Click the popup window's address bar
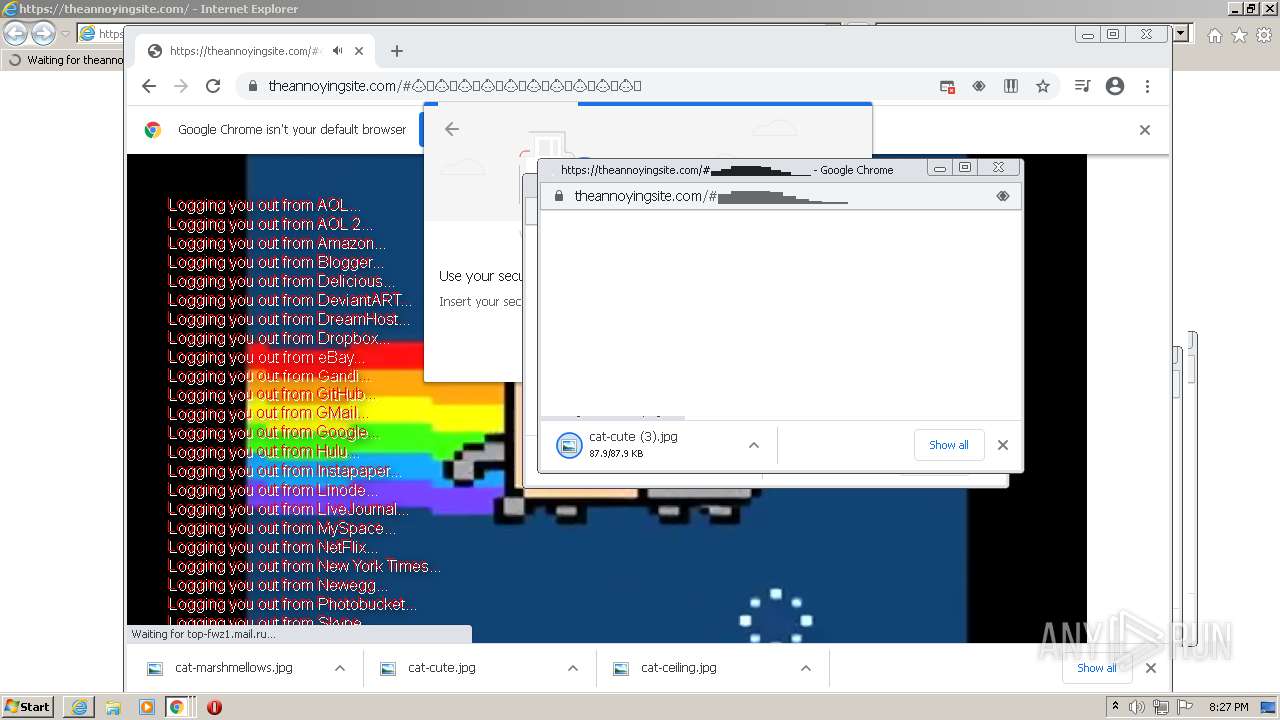 pos(780,196)
